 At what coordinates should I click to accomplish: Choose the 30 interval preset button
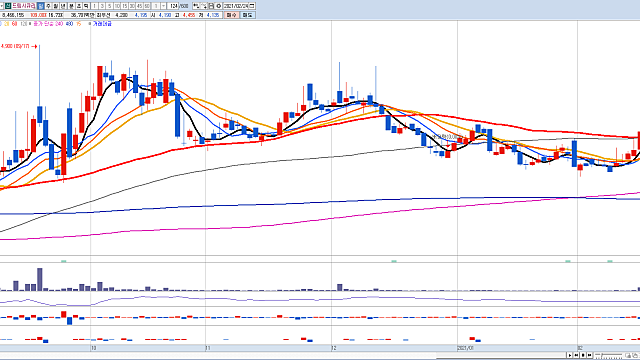(x=132, y=6)
